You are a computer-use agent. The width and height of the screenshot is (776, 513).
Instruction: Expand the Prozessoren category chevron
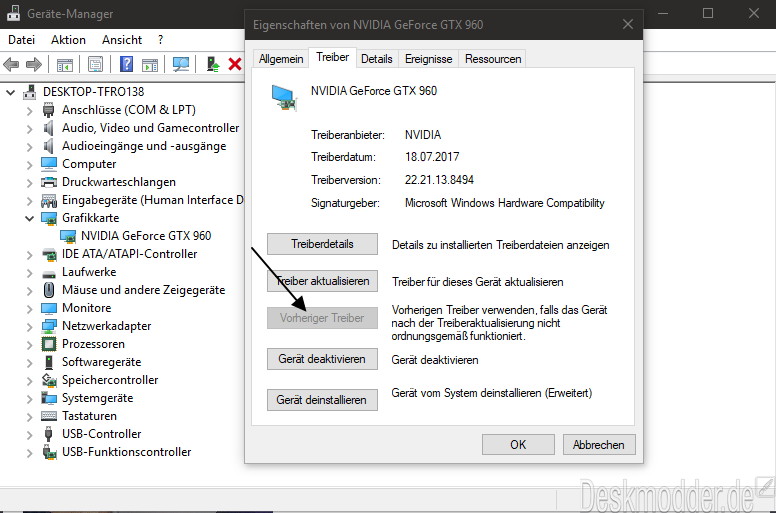pyautogui.click(x=30, y=344)
